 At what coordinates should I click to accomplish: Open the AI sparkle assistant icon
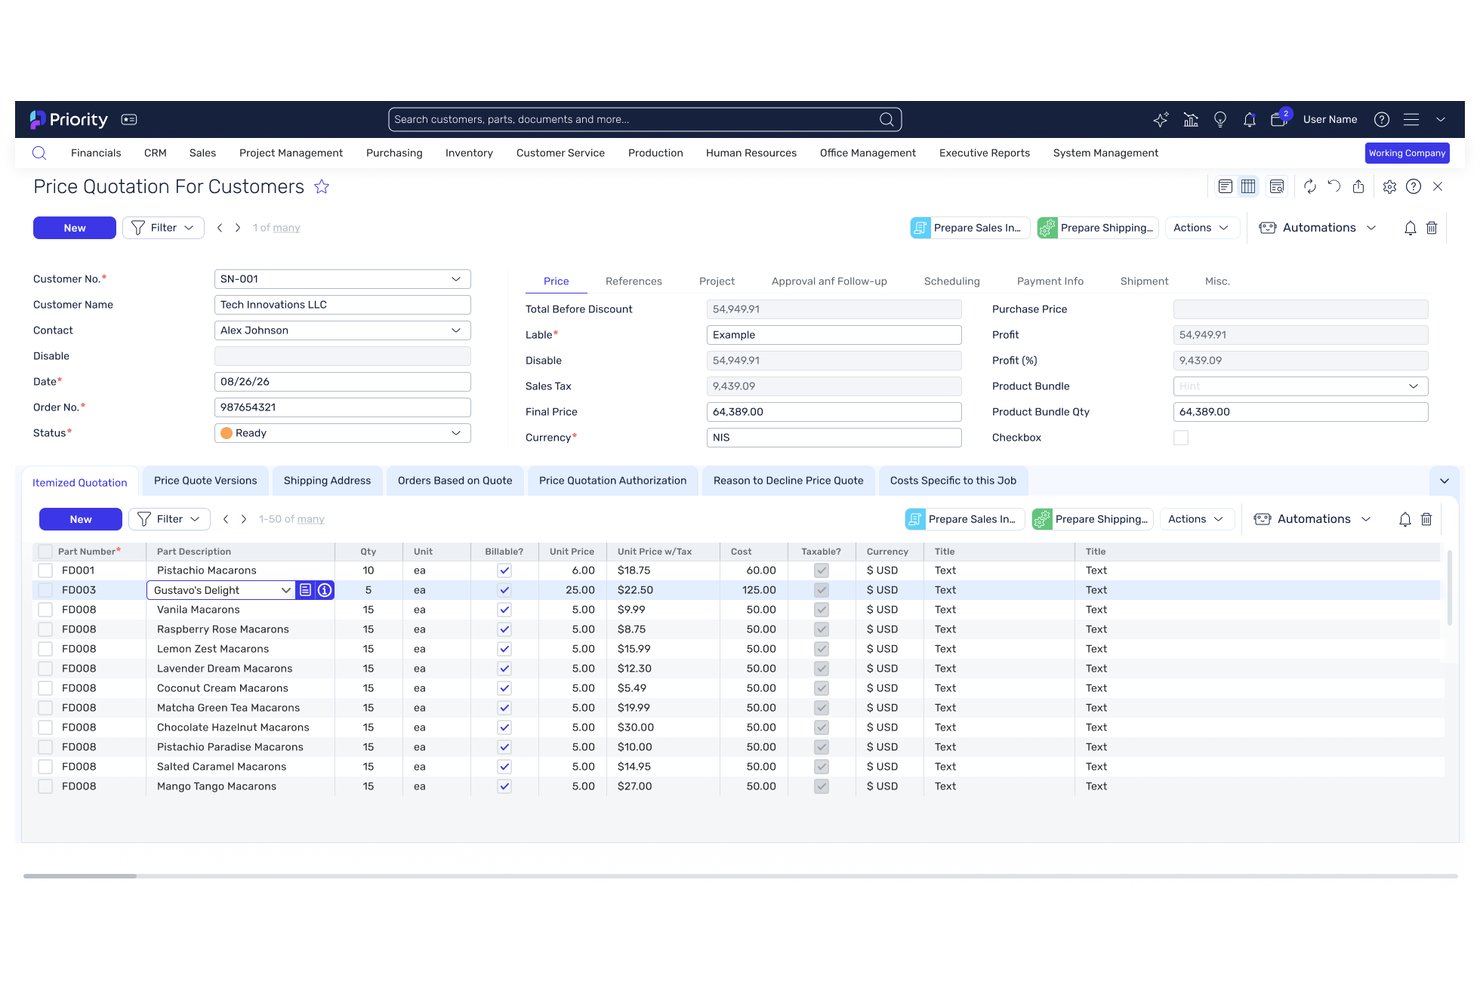[x=1161, y=119]
